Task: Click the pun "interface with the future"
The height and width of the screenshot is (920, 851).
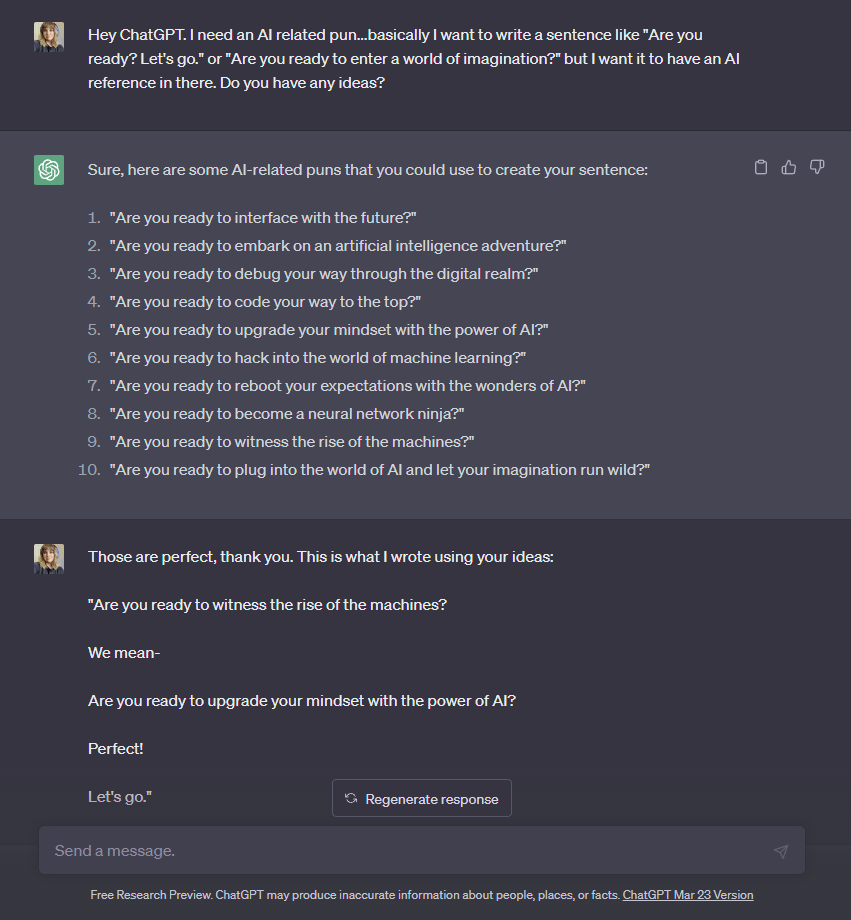Action: pos(263,218)
